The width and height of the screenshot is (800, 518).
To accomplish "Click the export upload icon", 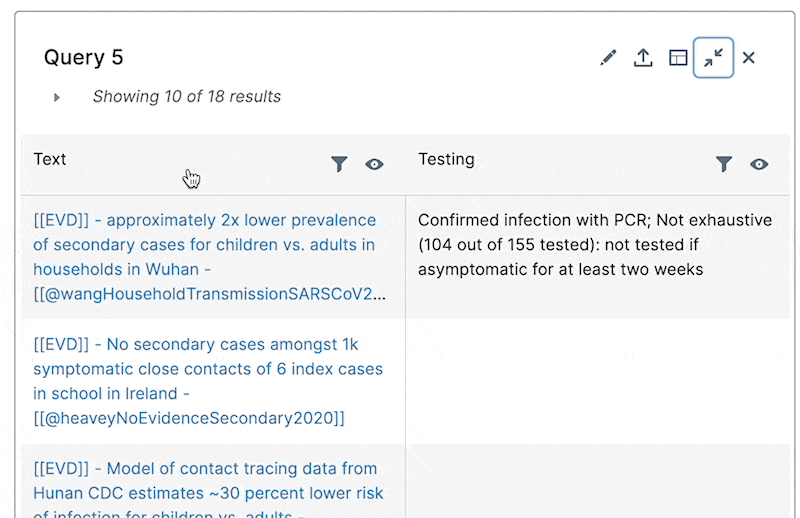I will pyautogui.click(x=643, y=58).
